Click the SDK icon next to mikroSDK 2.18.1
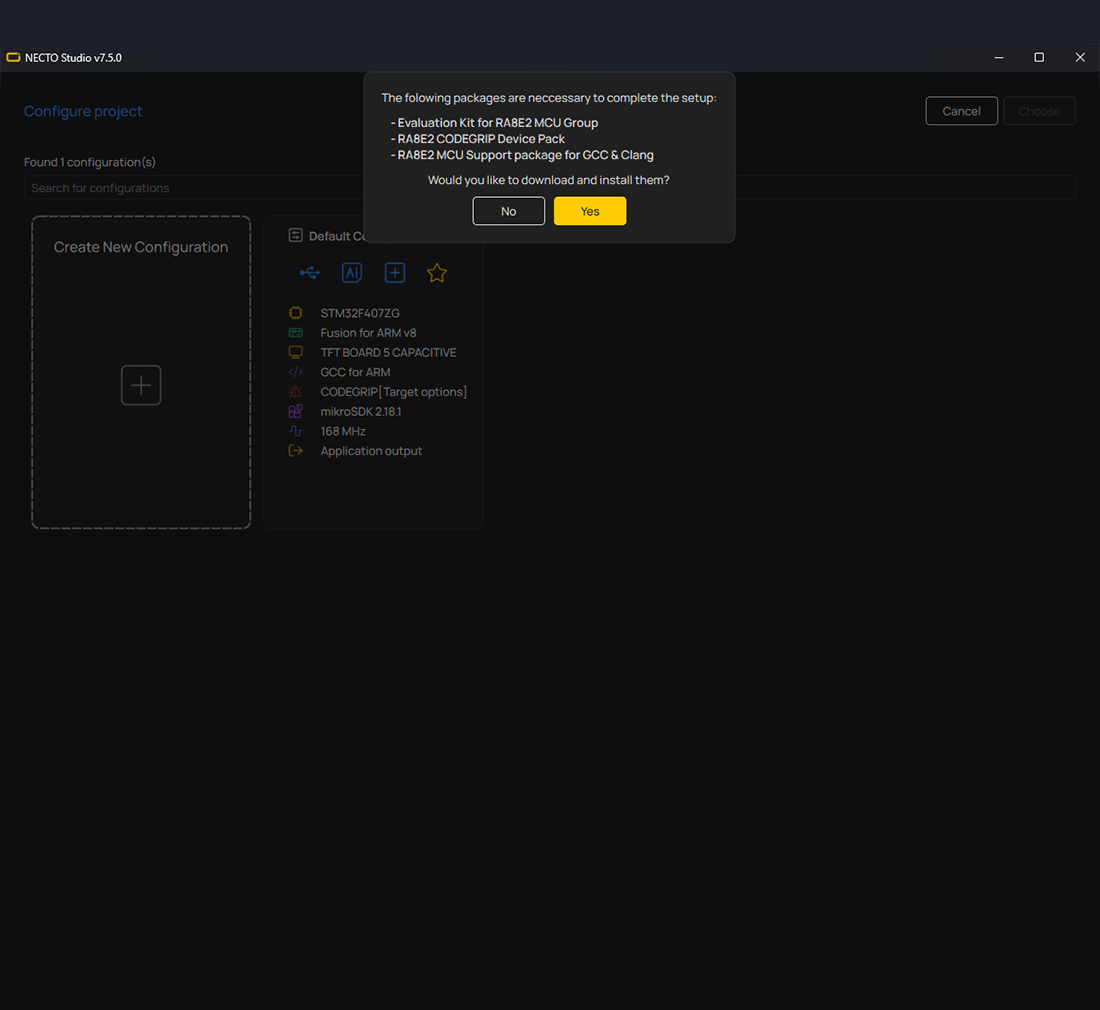The height and width of the screenshot is (1010, 1100). click(x=296, y=411)
